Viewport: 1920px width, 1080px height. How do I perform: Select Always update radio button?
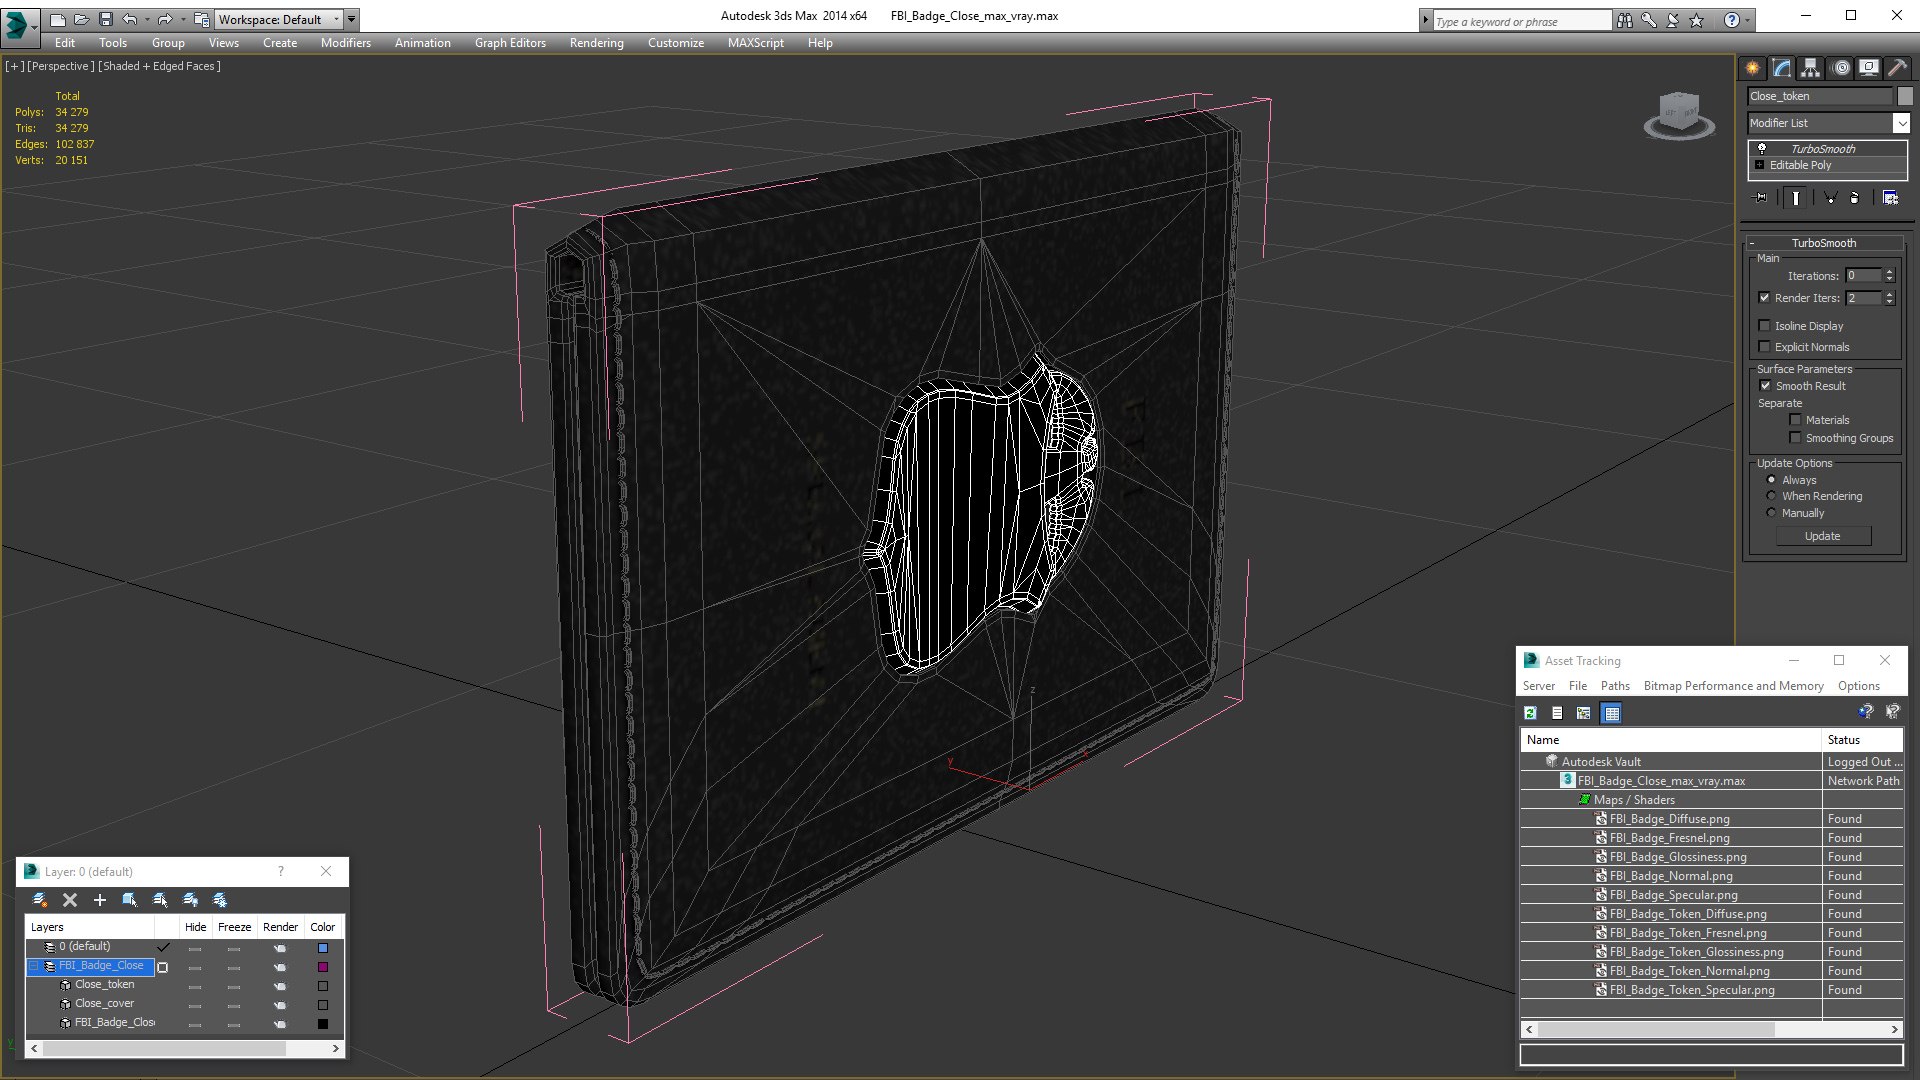[1771, 479]
